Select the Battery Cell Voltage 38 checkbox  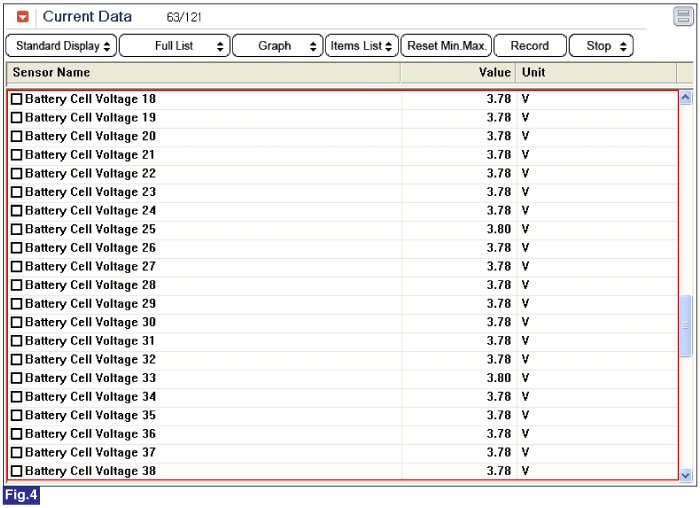click(x=16, y=472)
